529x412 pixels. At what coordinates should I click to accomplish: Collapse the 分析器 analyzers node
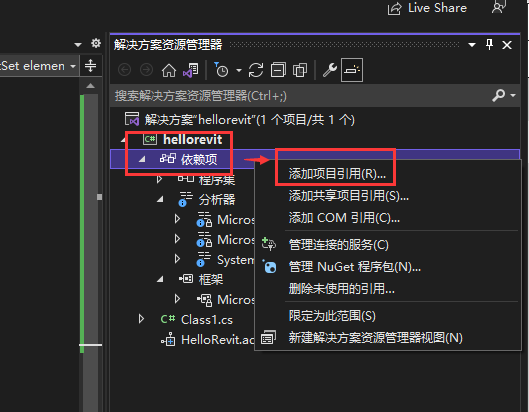pyautogui.click(x=160, y=199)
